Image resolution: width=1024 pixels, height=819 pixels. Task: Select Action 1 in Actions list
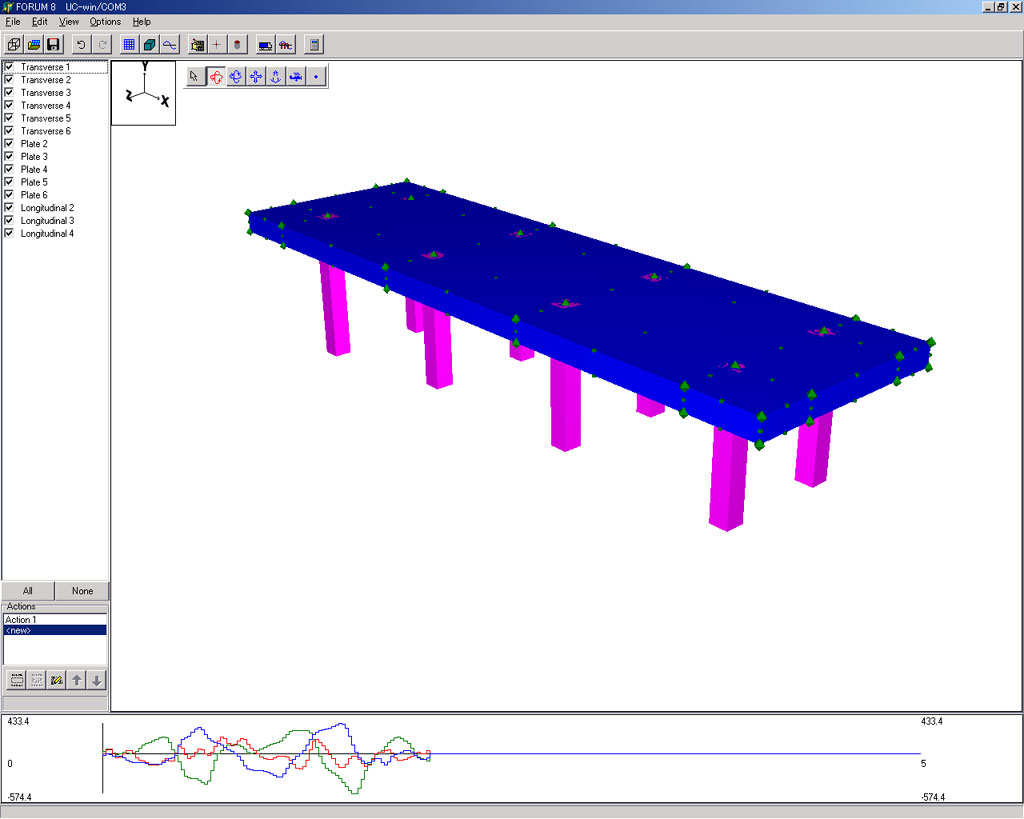[55, 619]
